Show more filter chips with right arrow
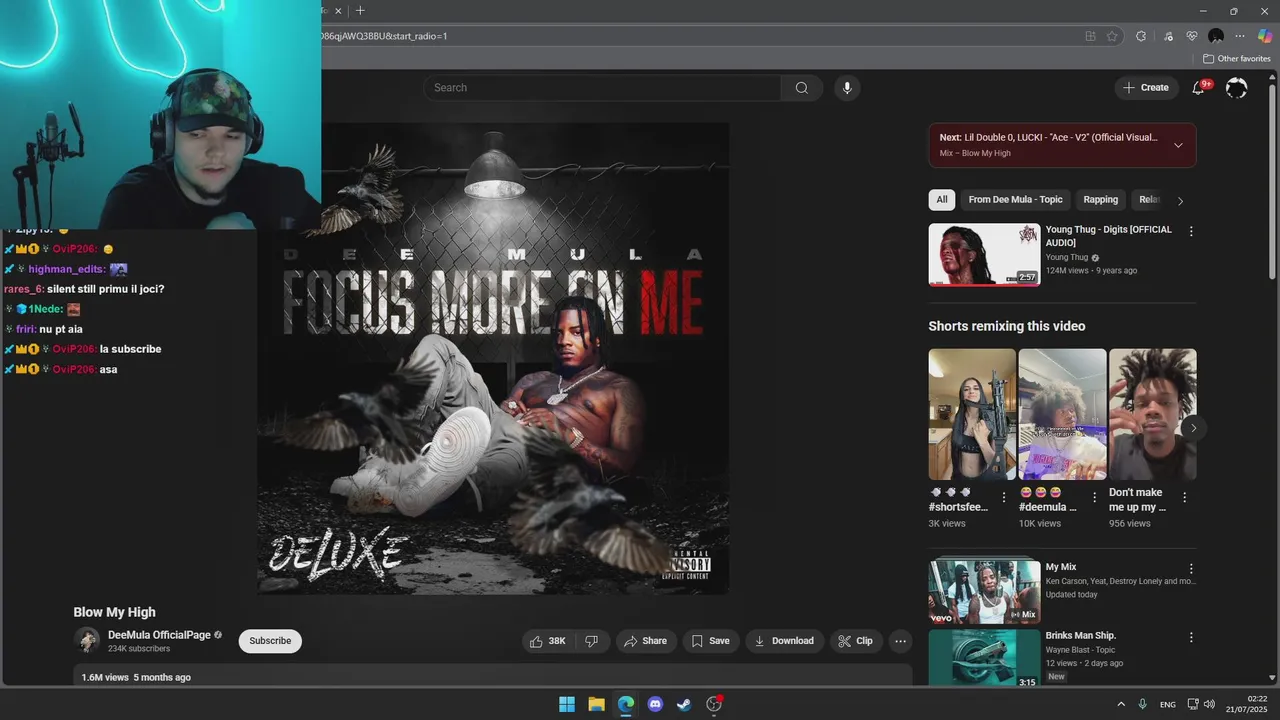Image resolution: width=1280 pixels, height=720 pixels. click(x=1180, y=201)
